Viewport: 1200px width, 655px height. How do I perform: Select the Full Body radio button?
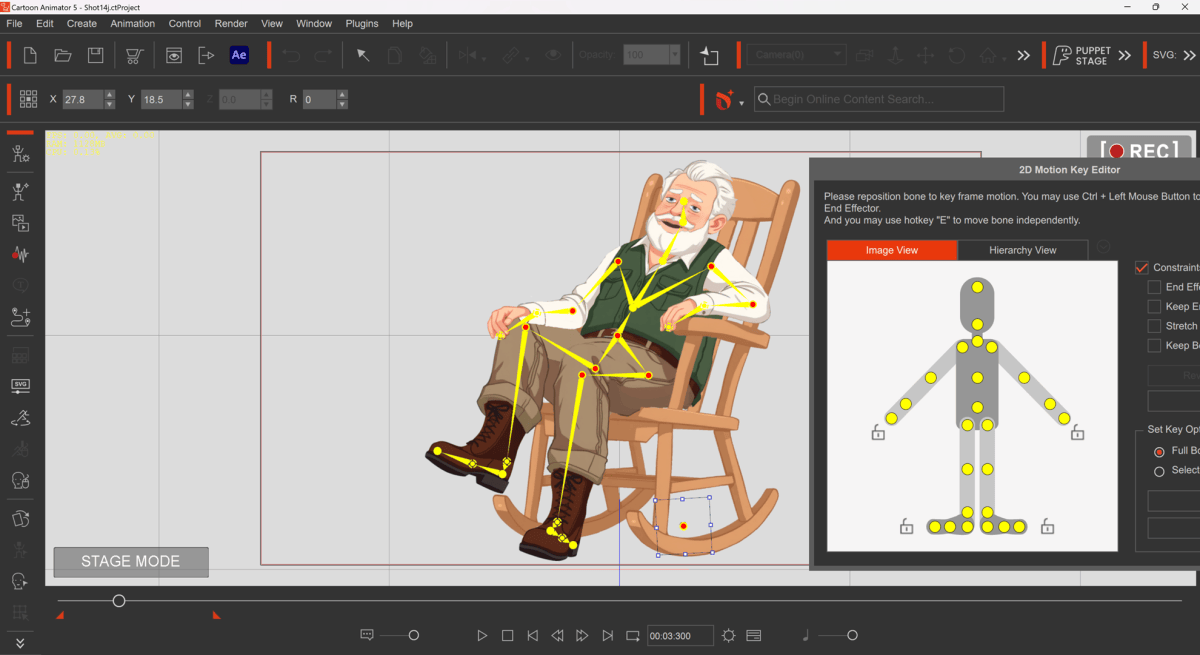(x=1159, y=451)
